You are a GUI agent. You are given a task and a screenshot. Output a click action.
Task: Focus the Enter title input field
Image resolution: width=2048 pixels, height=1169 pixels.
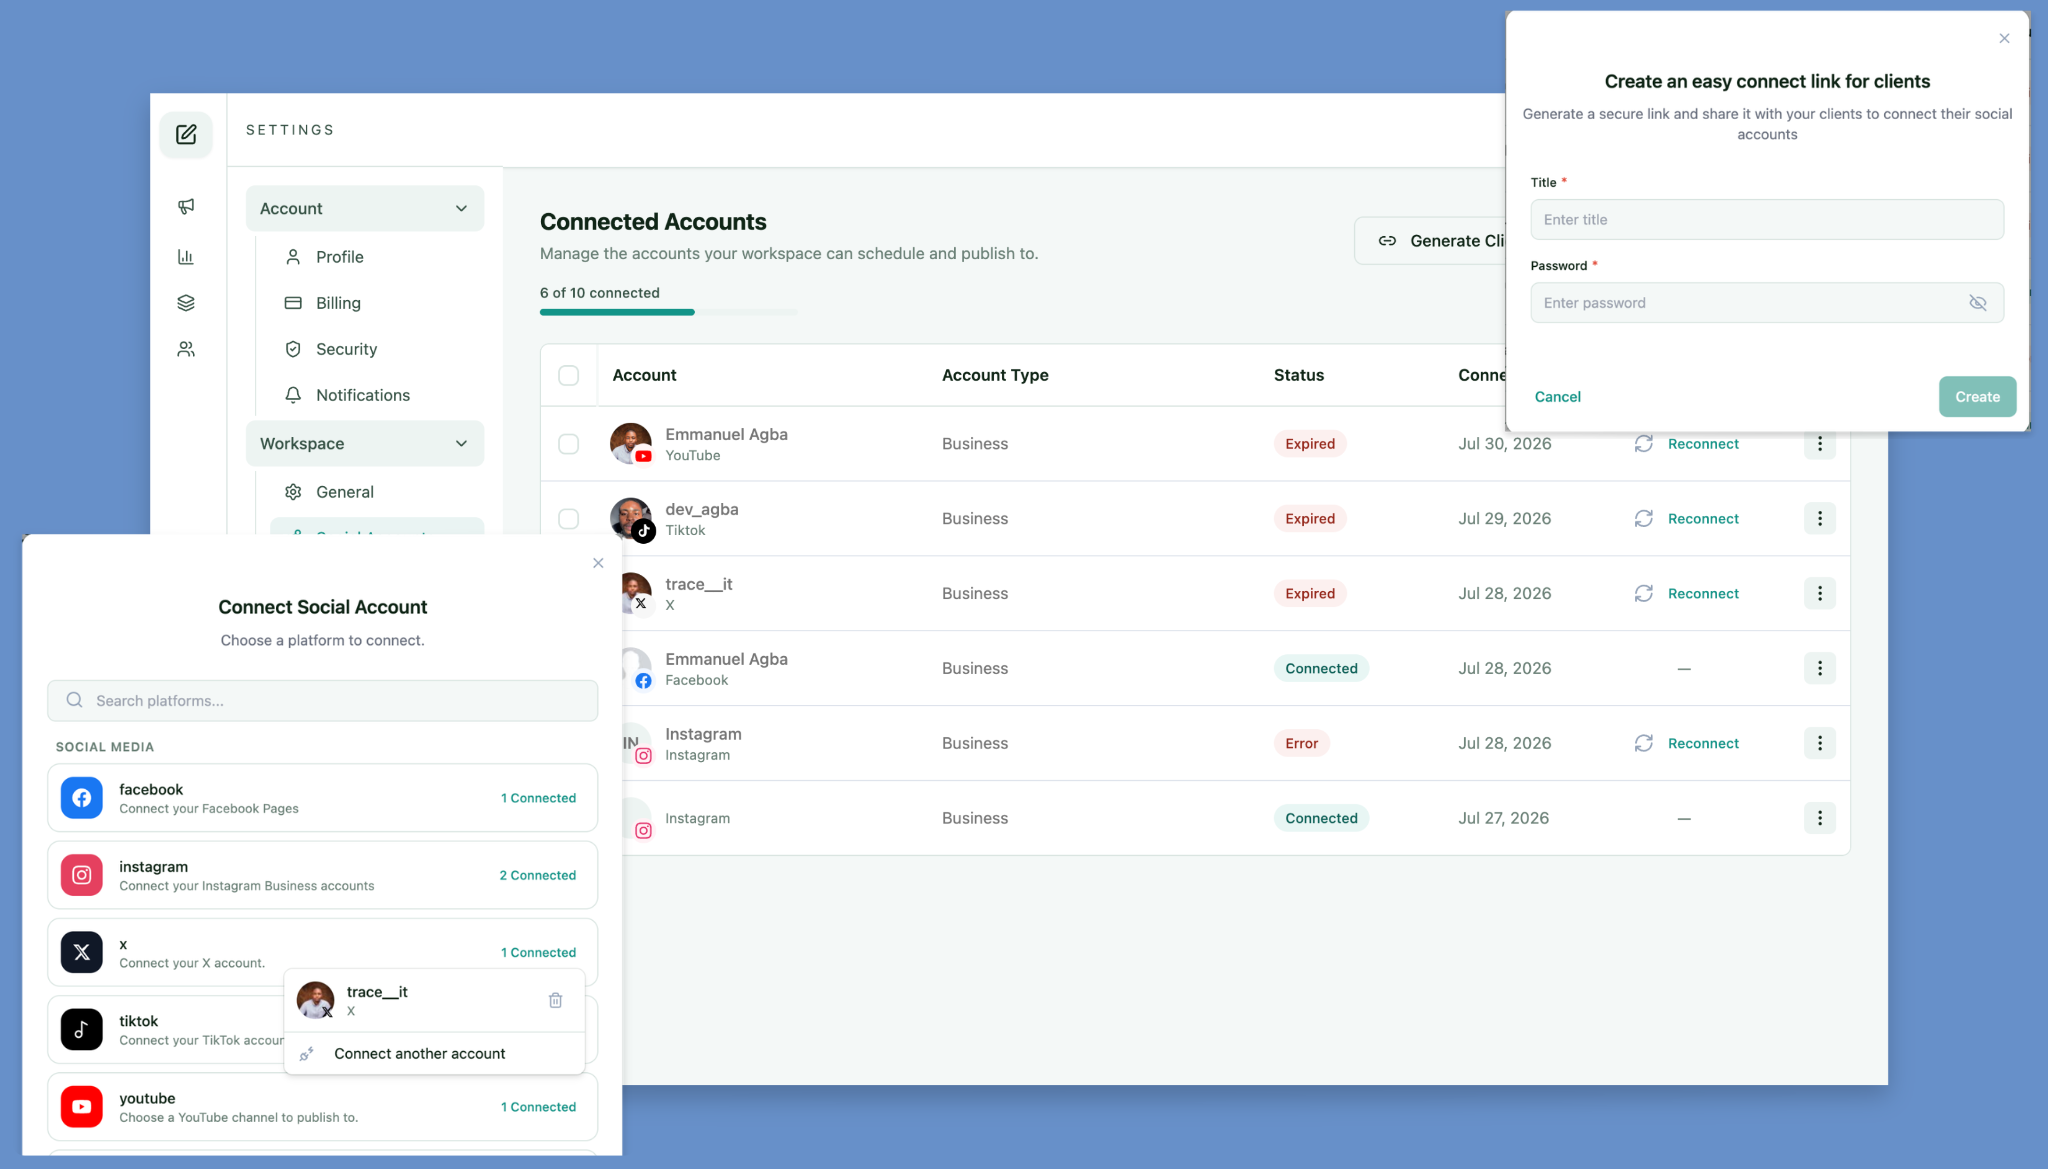point(1767,220)
